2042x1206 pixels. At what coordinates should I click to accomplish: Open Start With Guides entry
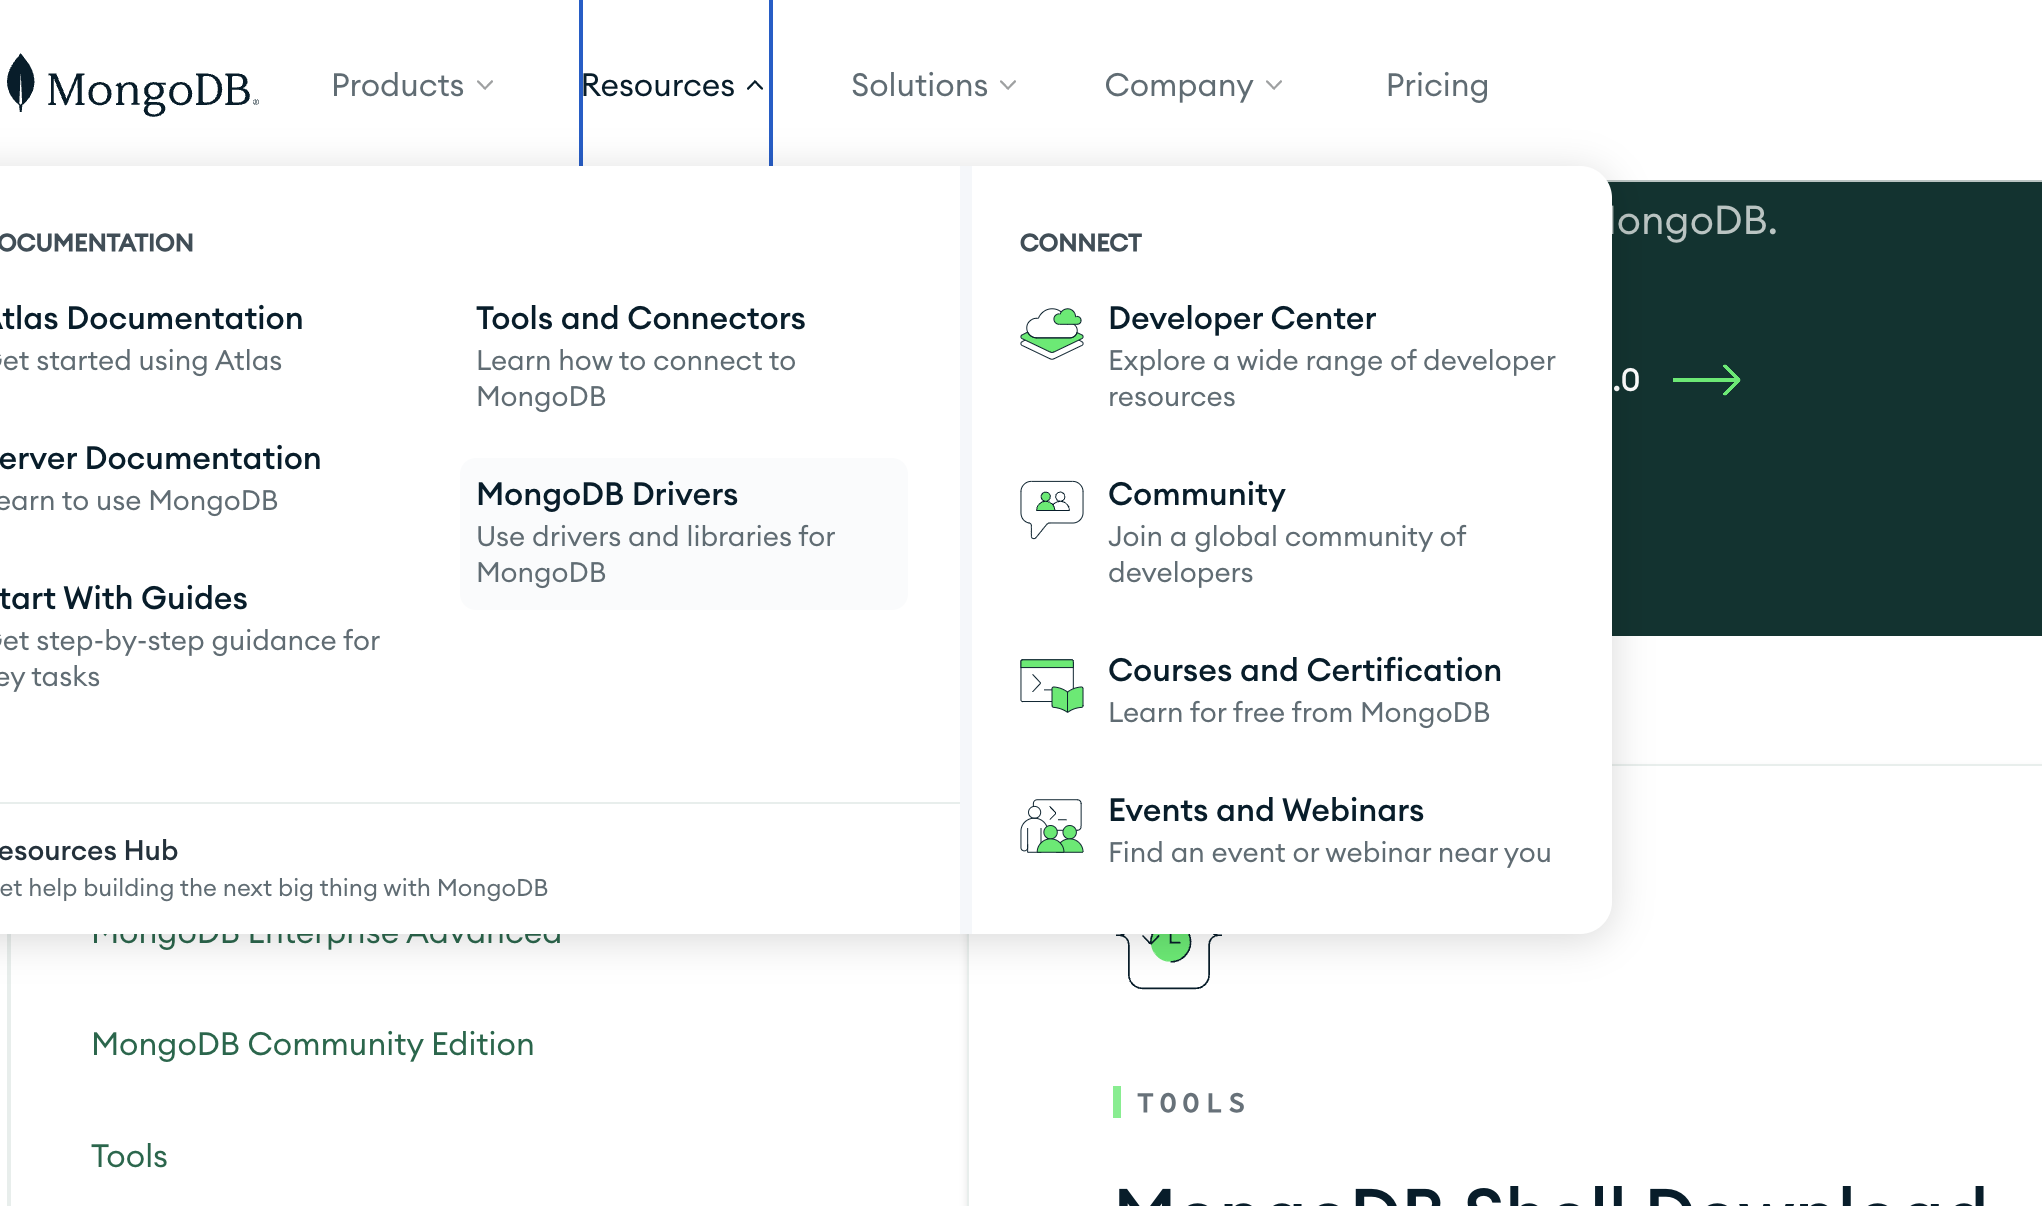(124, 598)
